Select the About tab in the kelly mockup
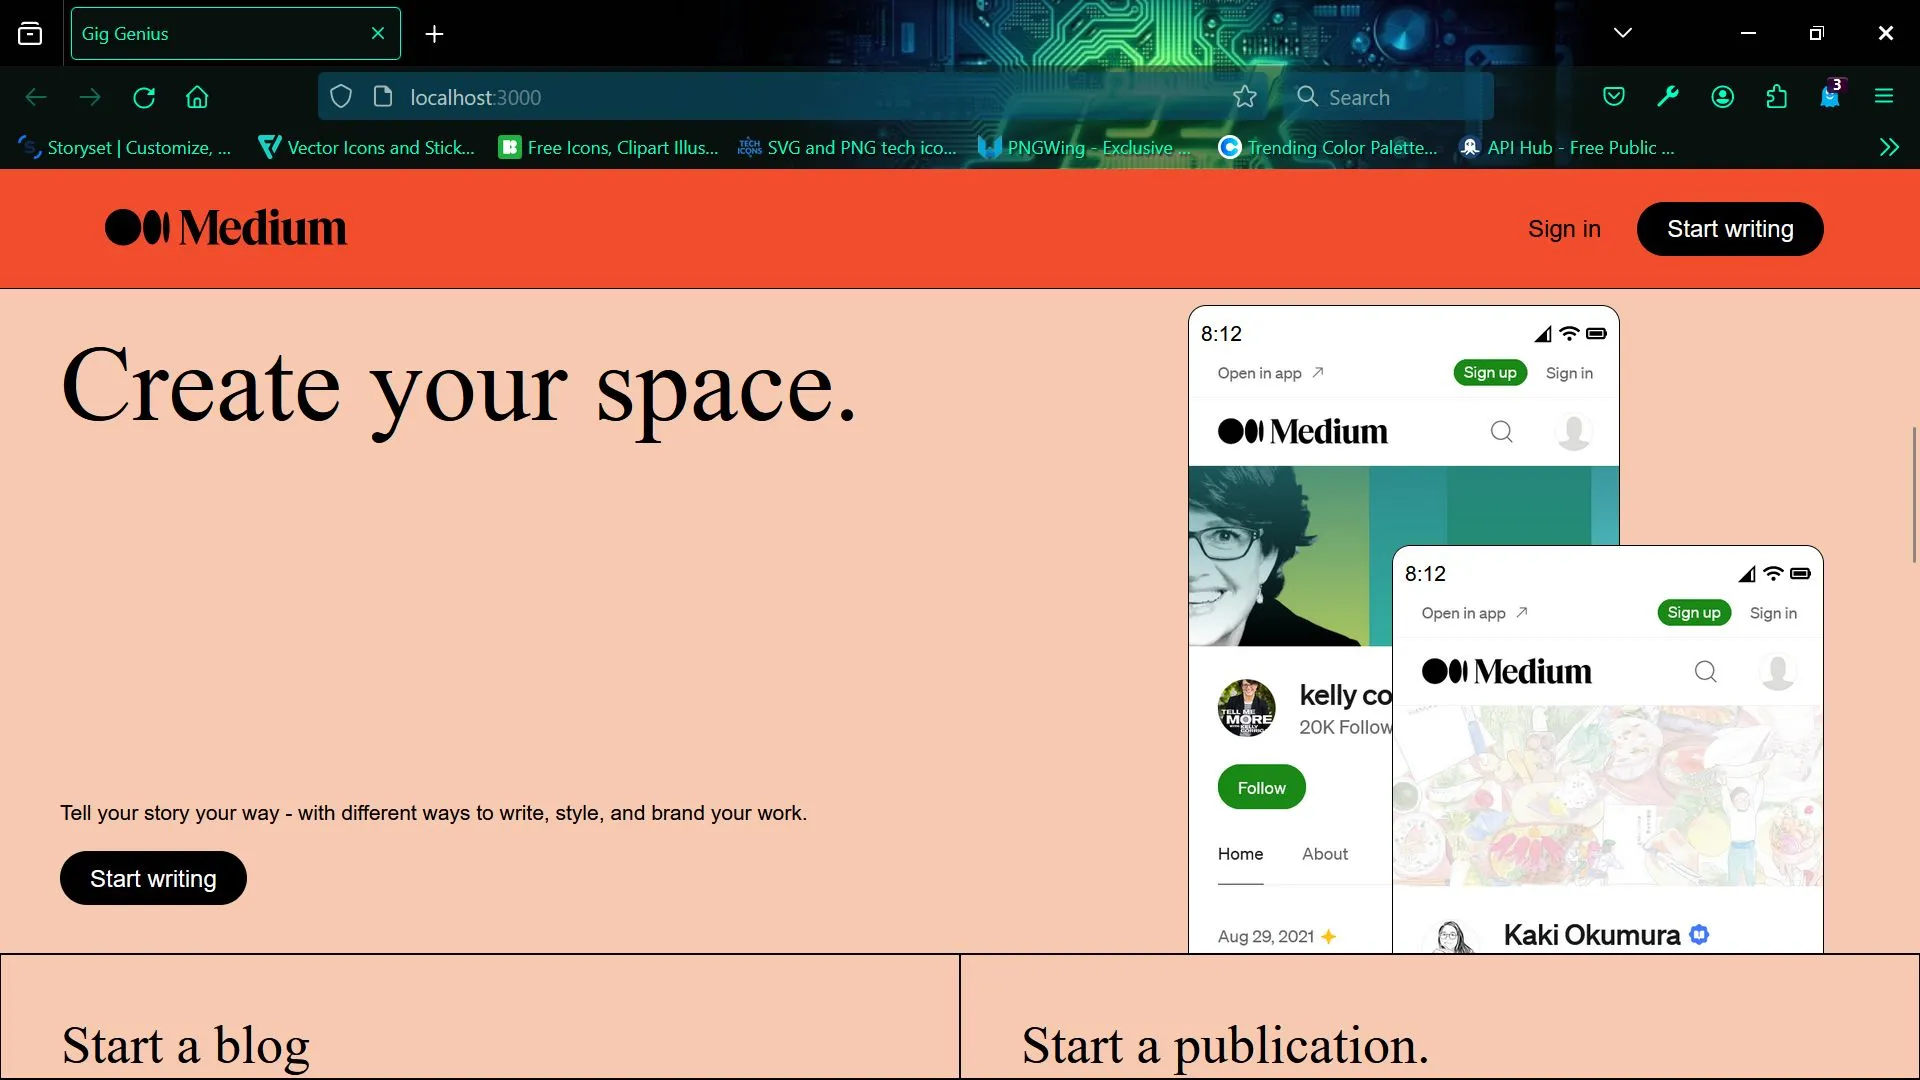 point(1325,854)
